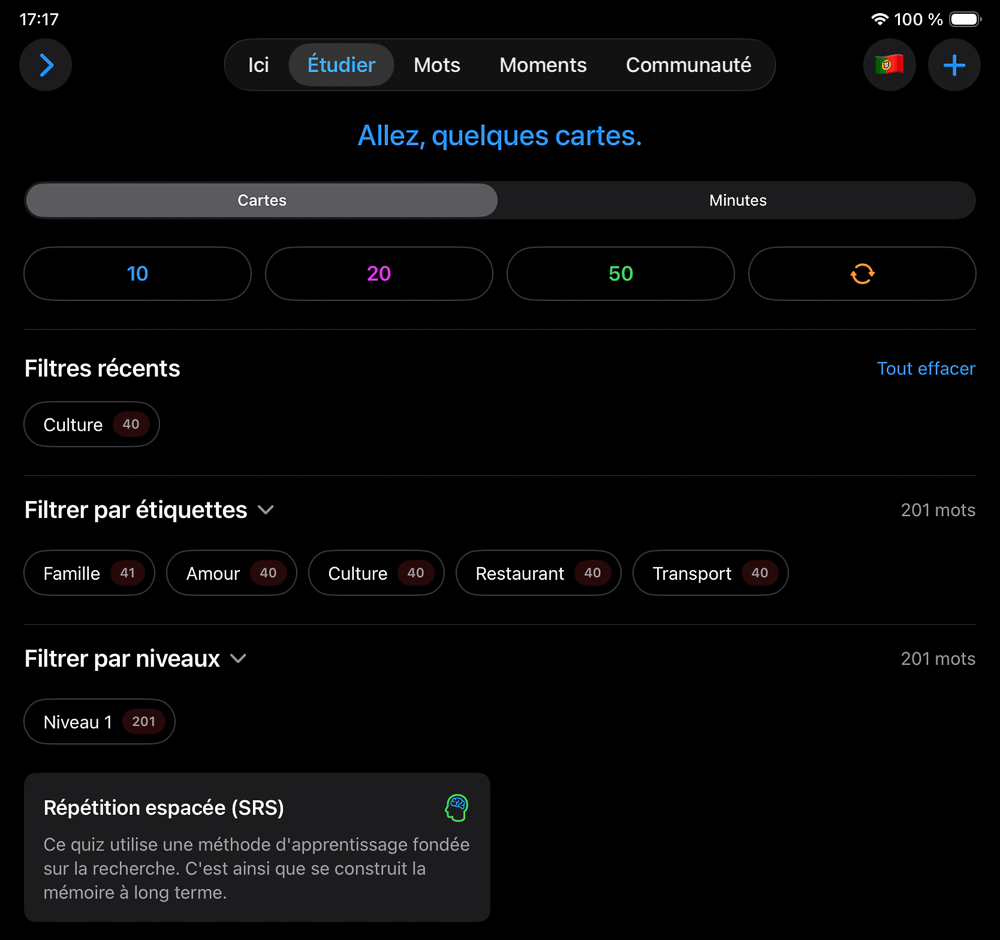Toggle the Famille tag filter
This screenshot has width=1000, height=940.
click(x=89, y=574)
